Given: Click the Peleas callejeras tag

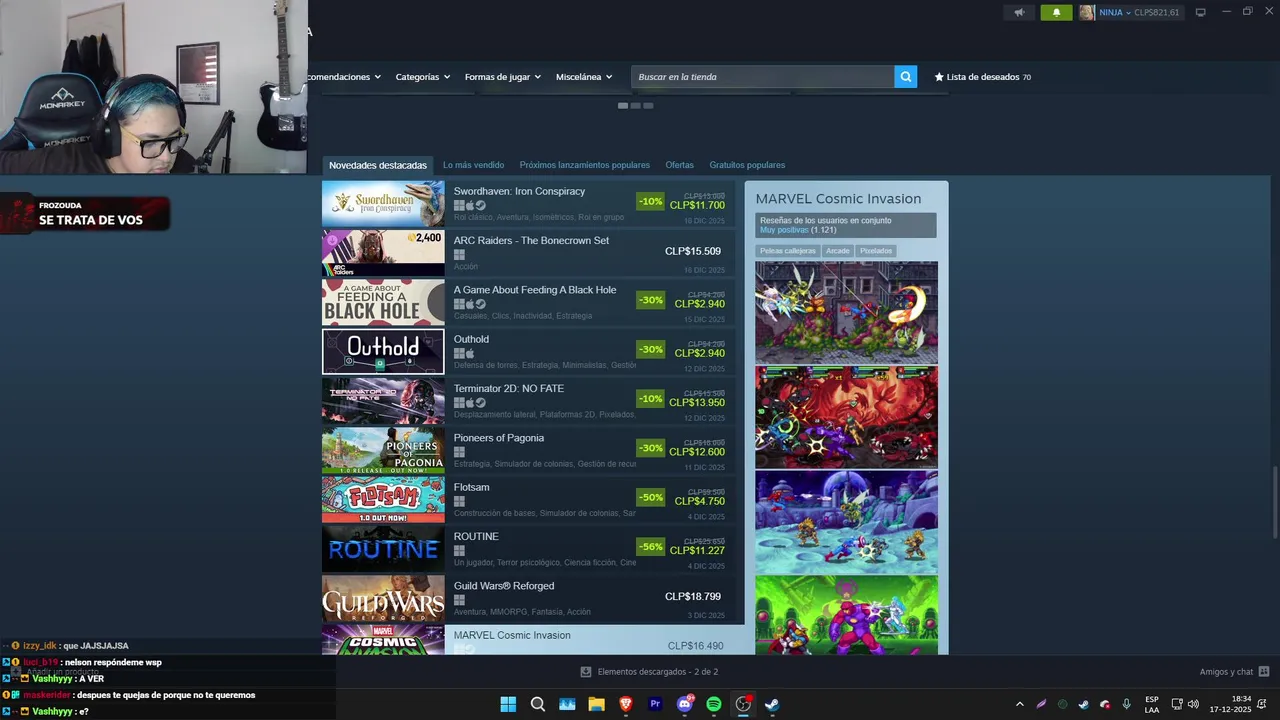Looking at the screenshot, I should 788,251.
